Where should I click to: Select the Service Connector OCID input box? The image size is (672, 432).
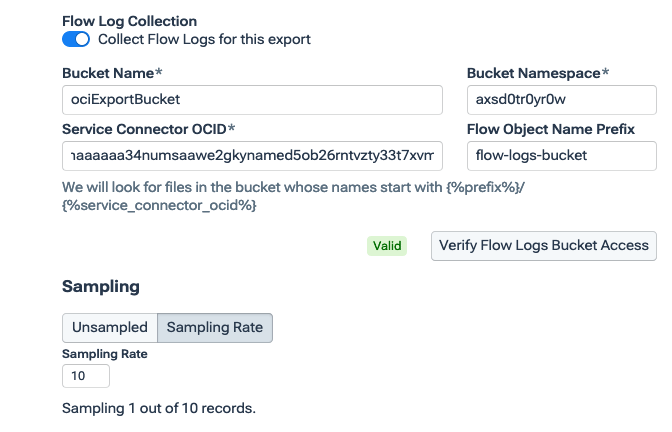click(x=252, y=156)
